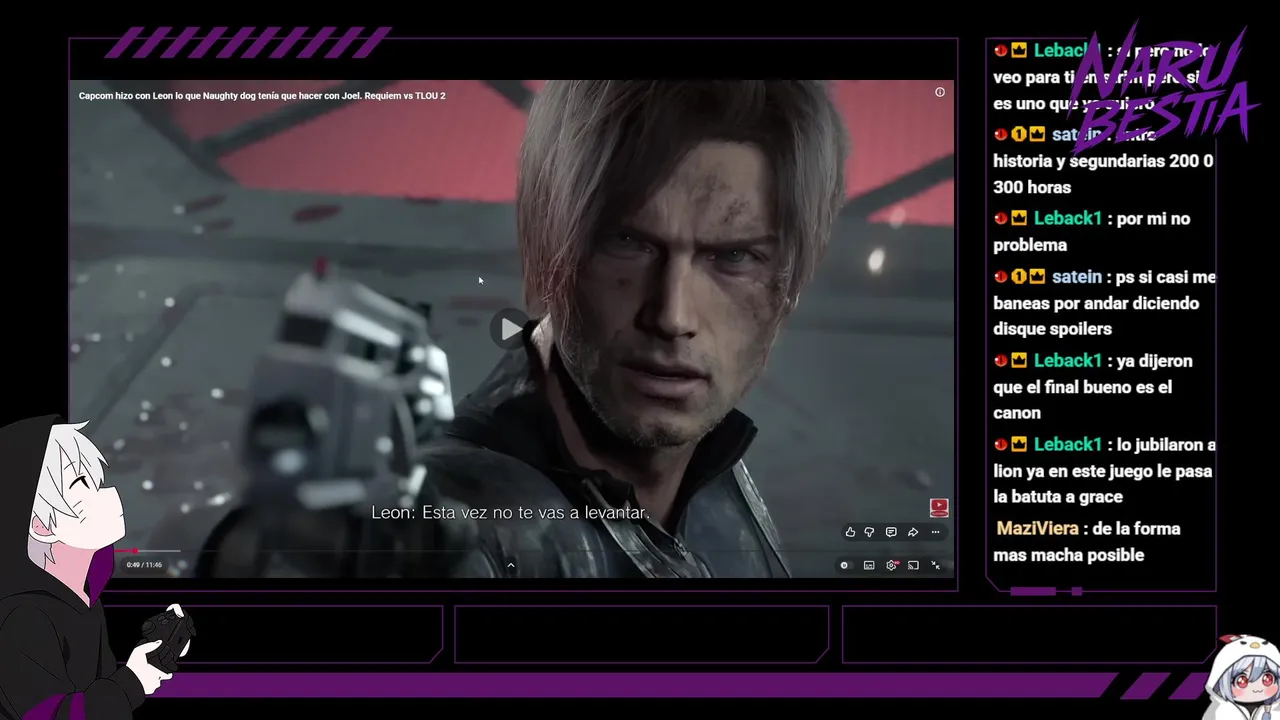The image size is (1280, 720).
Task: Open the video comments panel
Action: coord(891,532)
